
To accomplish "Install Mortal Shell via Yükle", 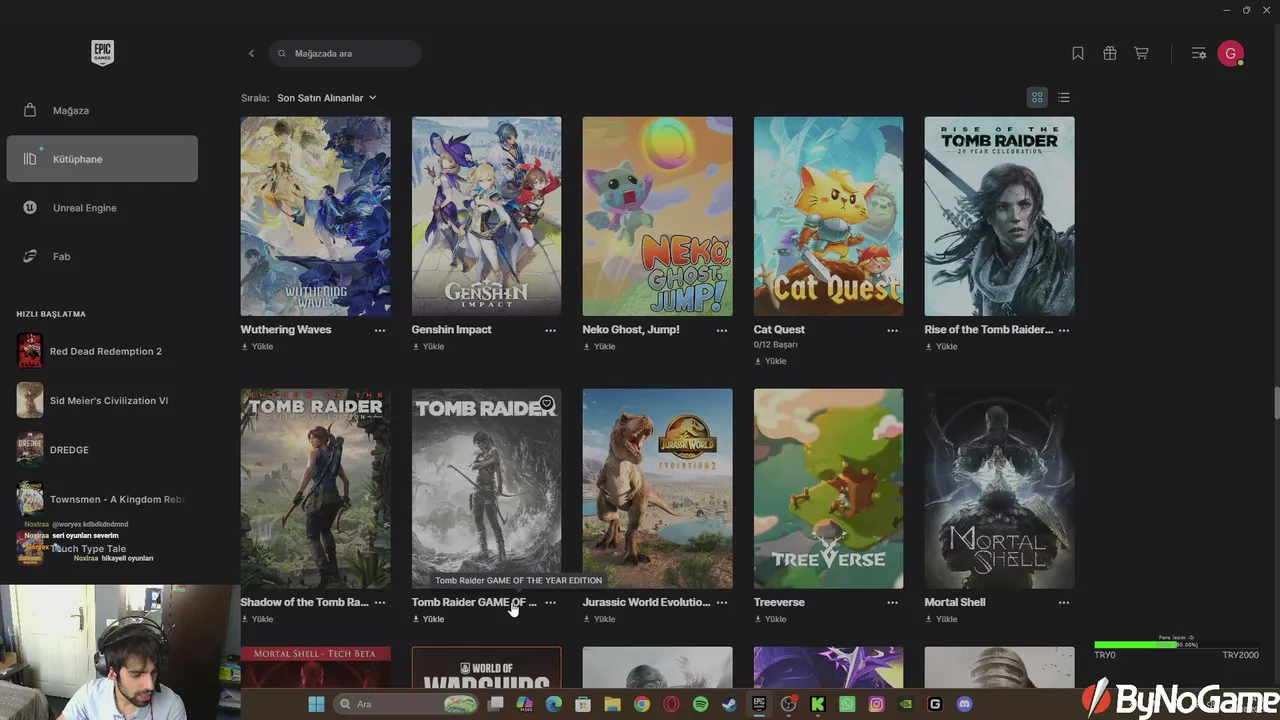I will coord(941,619).
